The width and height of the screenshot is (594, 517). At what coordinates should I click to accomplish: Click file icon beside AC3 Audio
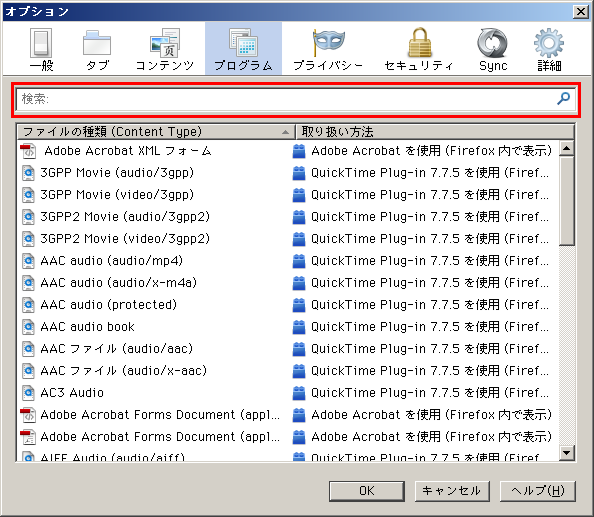(28, 392)
